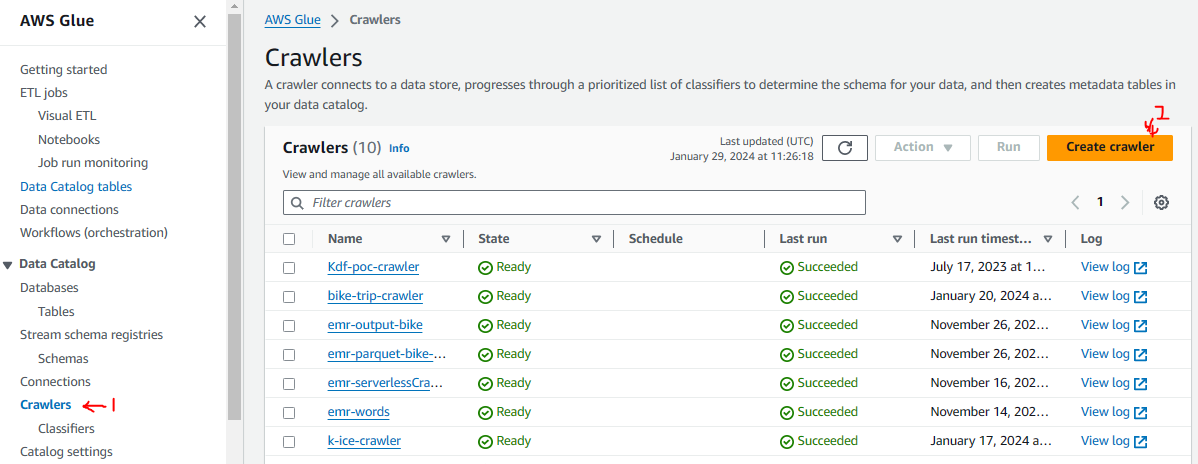The height and width of the screenshot is (464, 1198).
Task: Sort by State column arrow
Action: (x=597, y=239)
